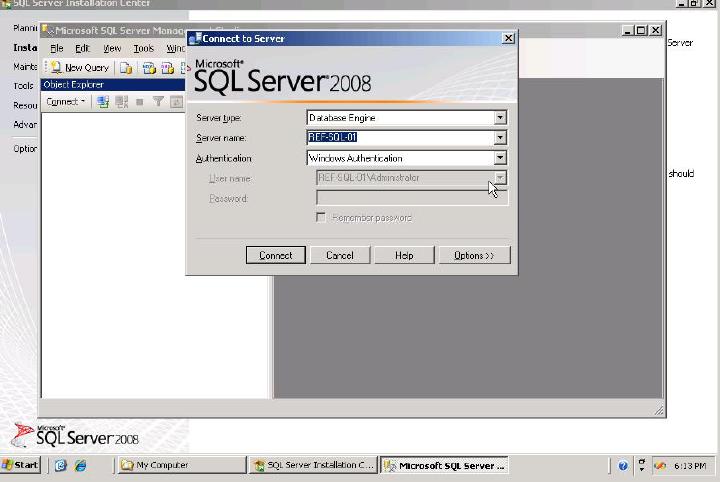This screenshot has width=720, height=482.
Task: Select Tools in Installation Center sidebar
Action: [x=23, y=86]
